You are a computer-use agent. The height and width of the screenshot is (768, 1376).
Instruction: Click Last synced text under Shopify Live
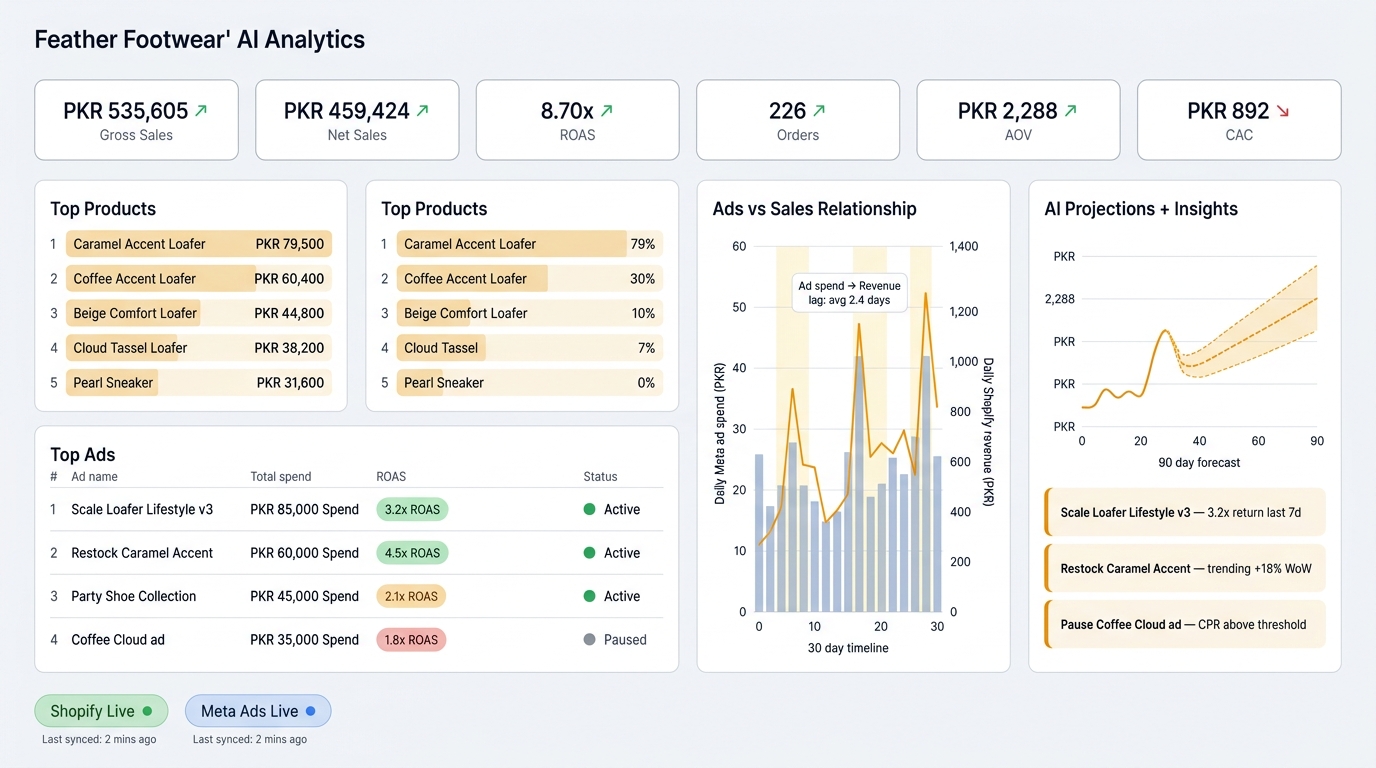click(x=99, y=740)
